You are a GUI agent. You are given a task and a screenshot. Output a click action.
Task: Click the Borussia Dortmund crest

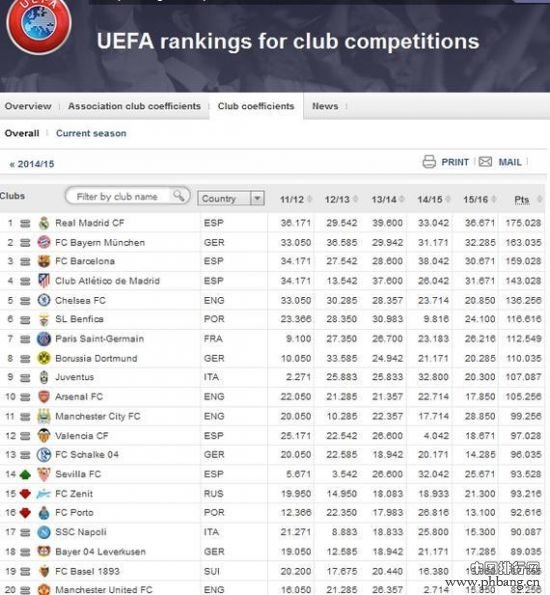pyautogui.click(x=44, y=358)
